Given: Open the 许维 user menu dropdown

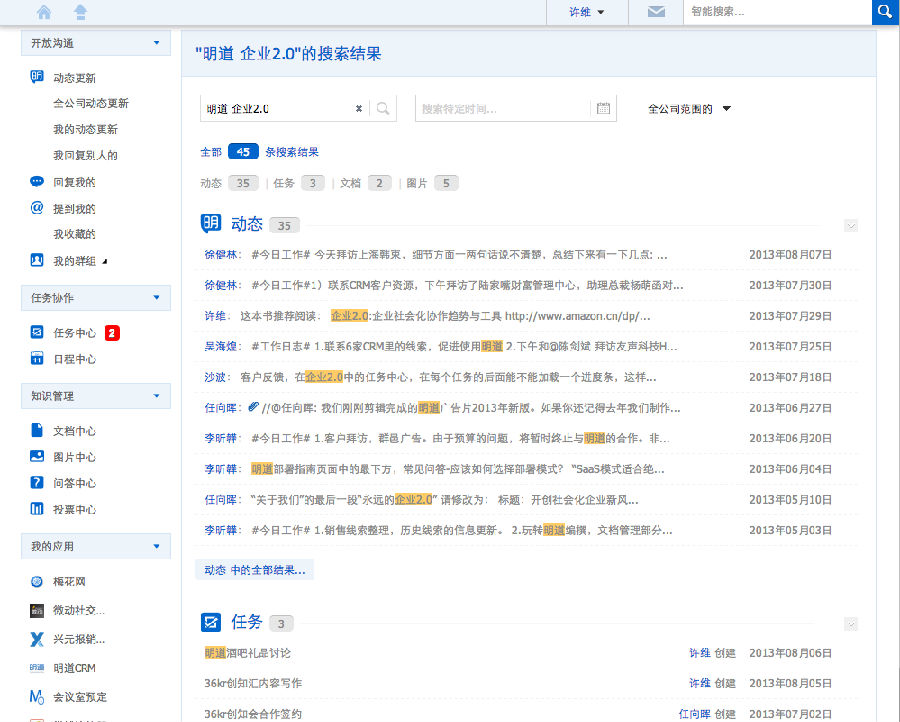Looking at the screenshot, I should (x=591, y=12).
